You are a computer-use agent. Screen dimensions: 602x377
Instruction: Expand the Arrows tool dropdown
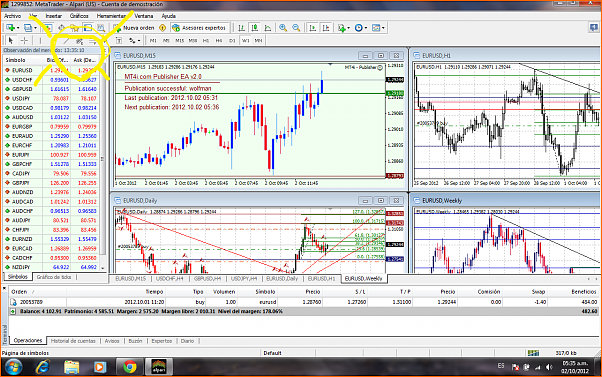pyautogui.click(x=139, y=40)
